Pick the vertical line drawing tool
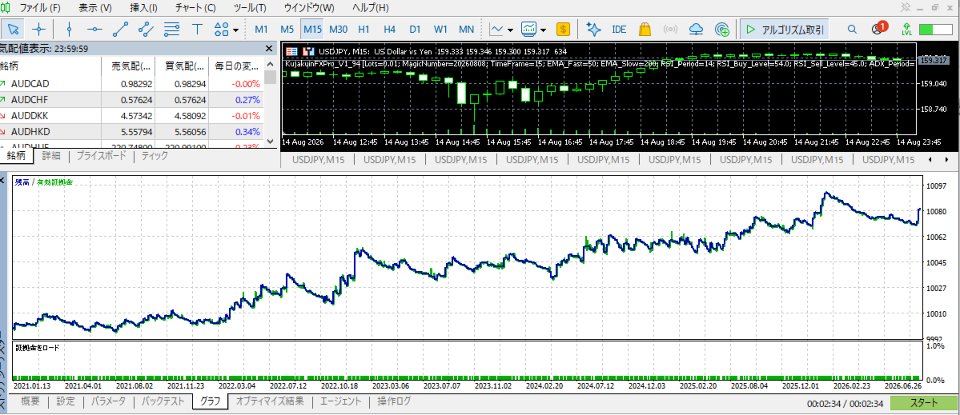 pos(69,29)
